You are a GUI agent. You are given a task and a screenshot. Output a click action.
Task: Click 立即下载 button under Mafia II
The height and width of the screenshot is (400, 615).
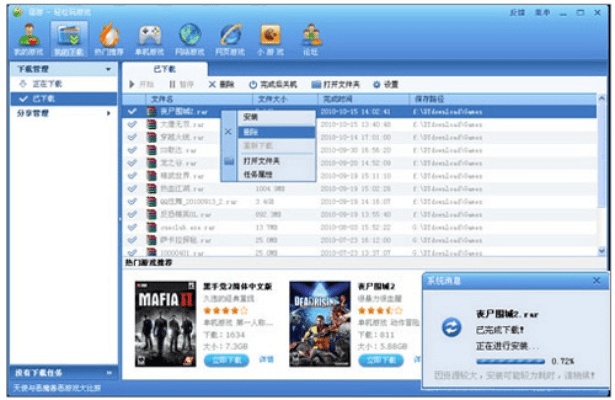pyautogui.click(x=226, y=359)
